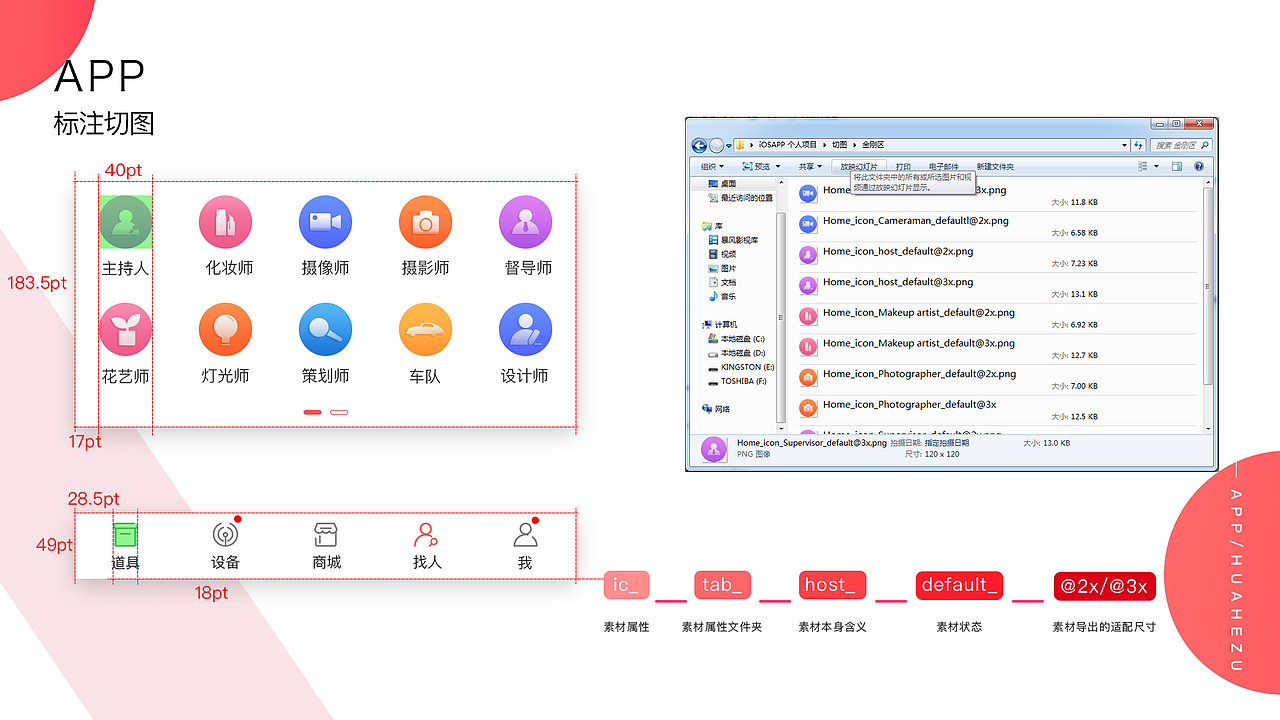Click the 电子邮件 email button
1280x720 pixels.
[943, 167]
